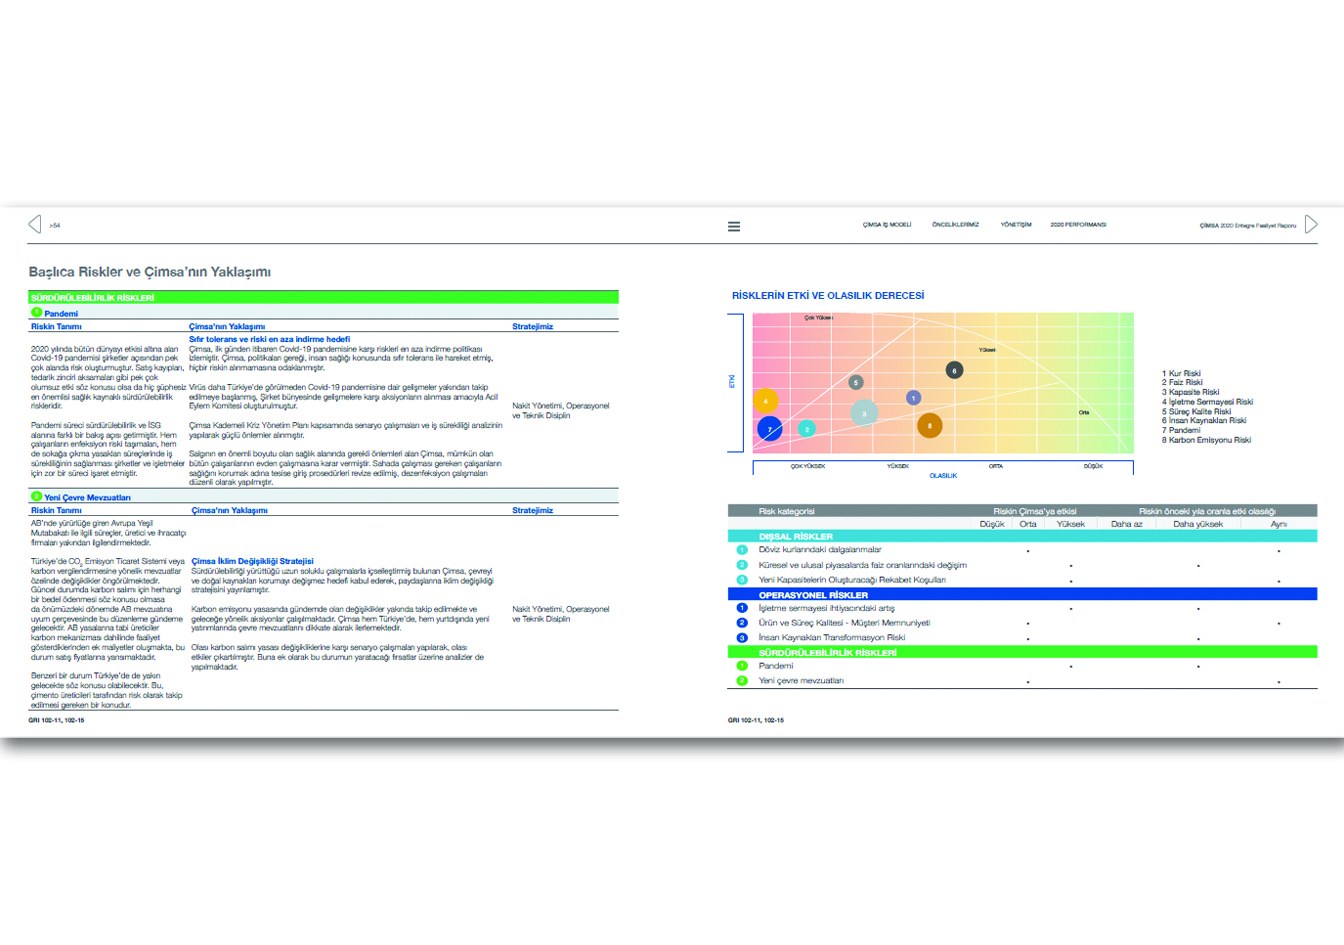
Task: Click the Çimsa İklim Değişikliği Stratejisi heading
Action: point(252,561)
